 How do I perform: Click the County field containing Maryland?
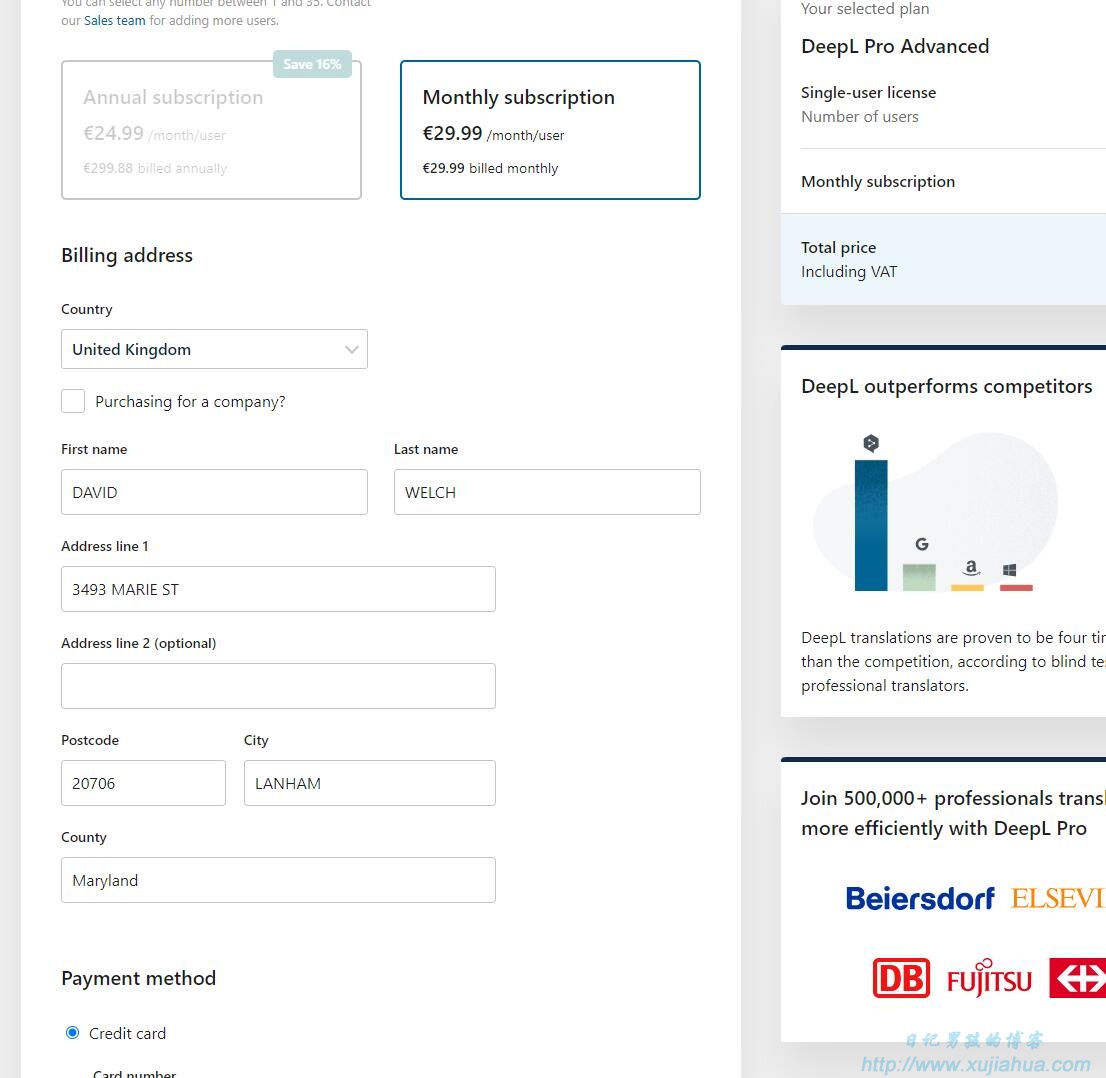point(279,880)
